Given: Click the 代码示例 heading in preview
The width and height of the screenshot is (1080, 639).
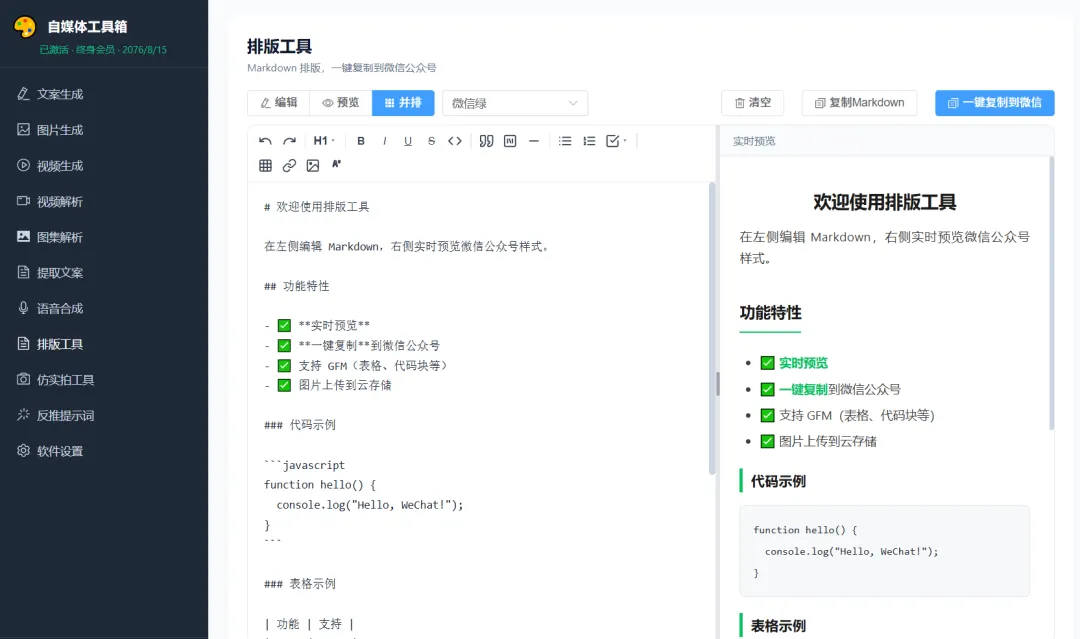Looking at the screenshot, I should click(x=778, y=481).
